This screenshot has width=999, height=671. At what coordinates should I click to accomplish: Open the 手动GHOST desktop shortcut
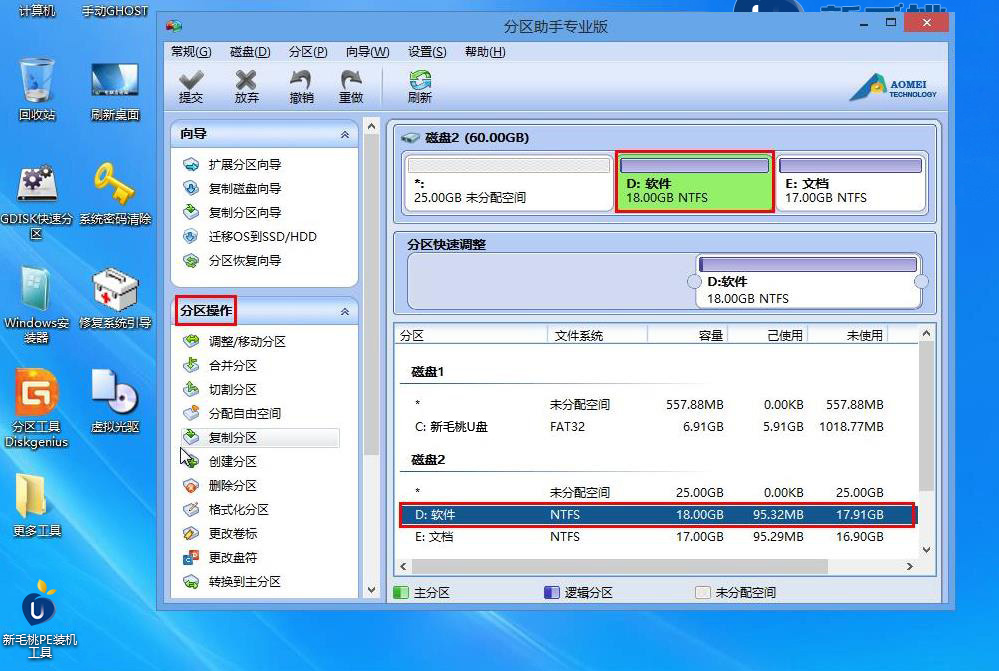[115, 11]
